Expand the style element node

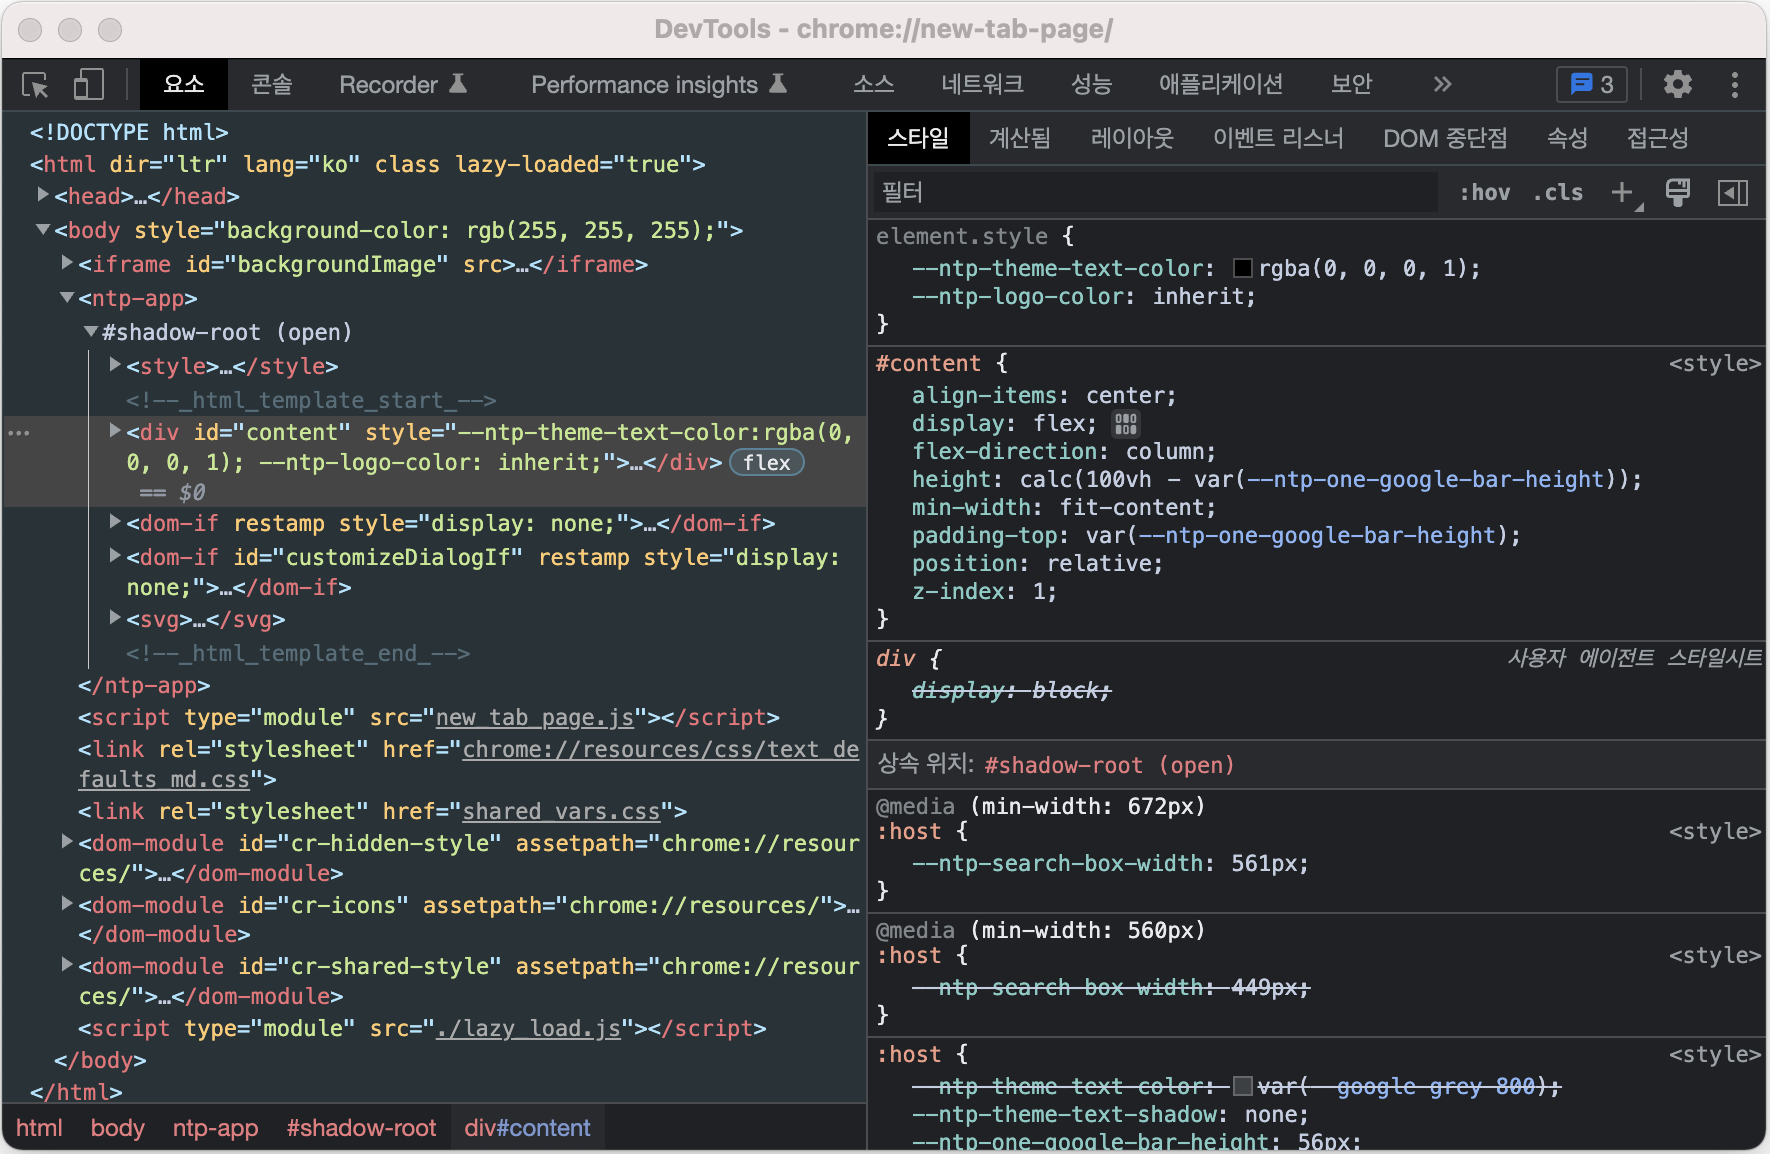click(115, 364)
